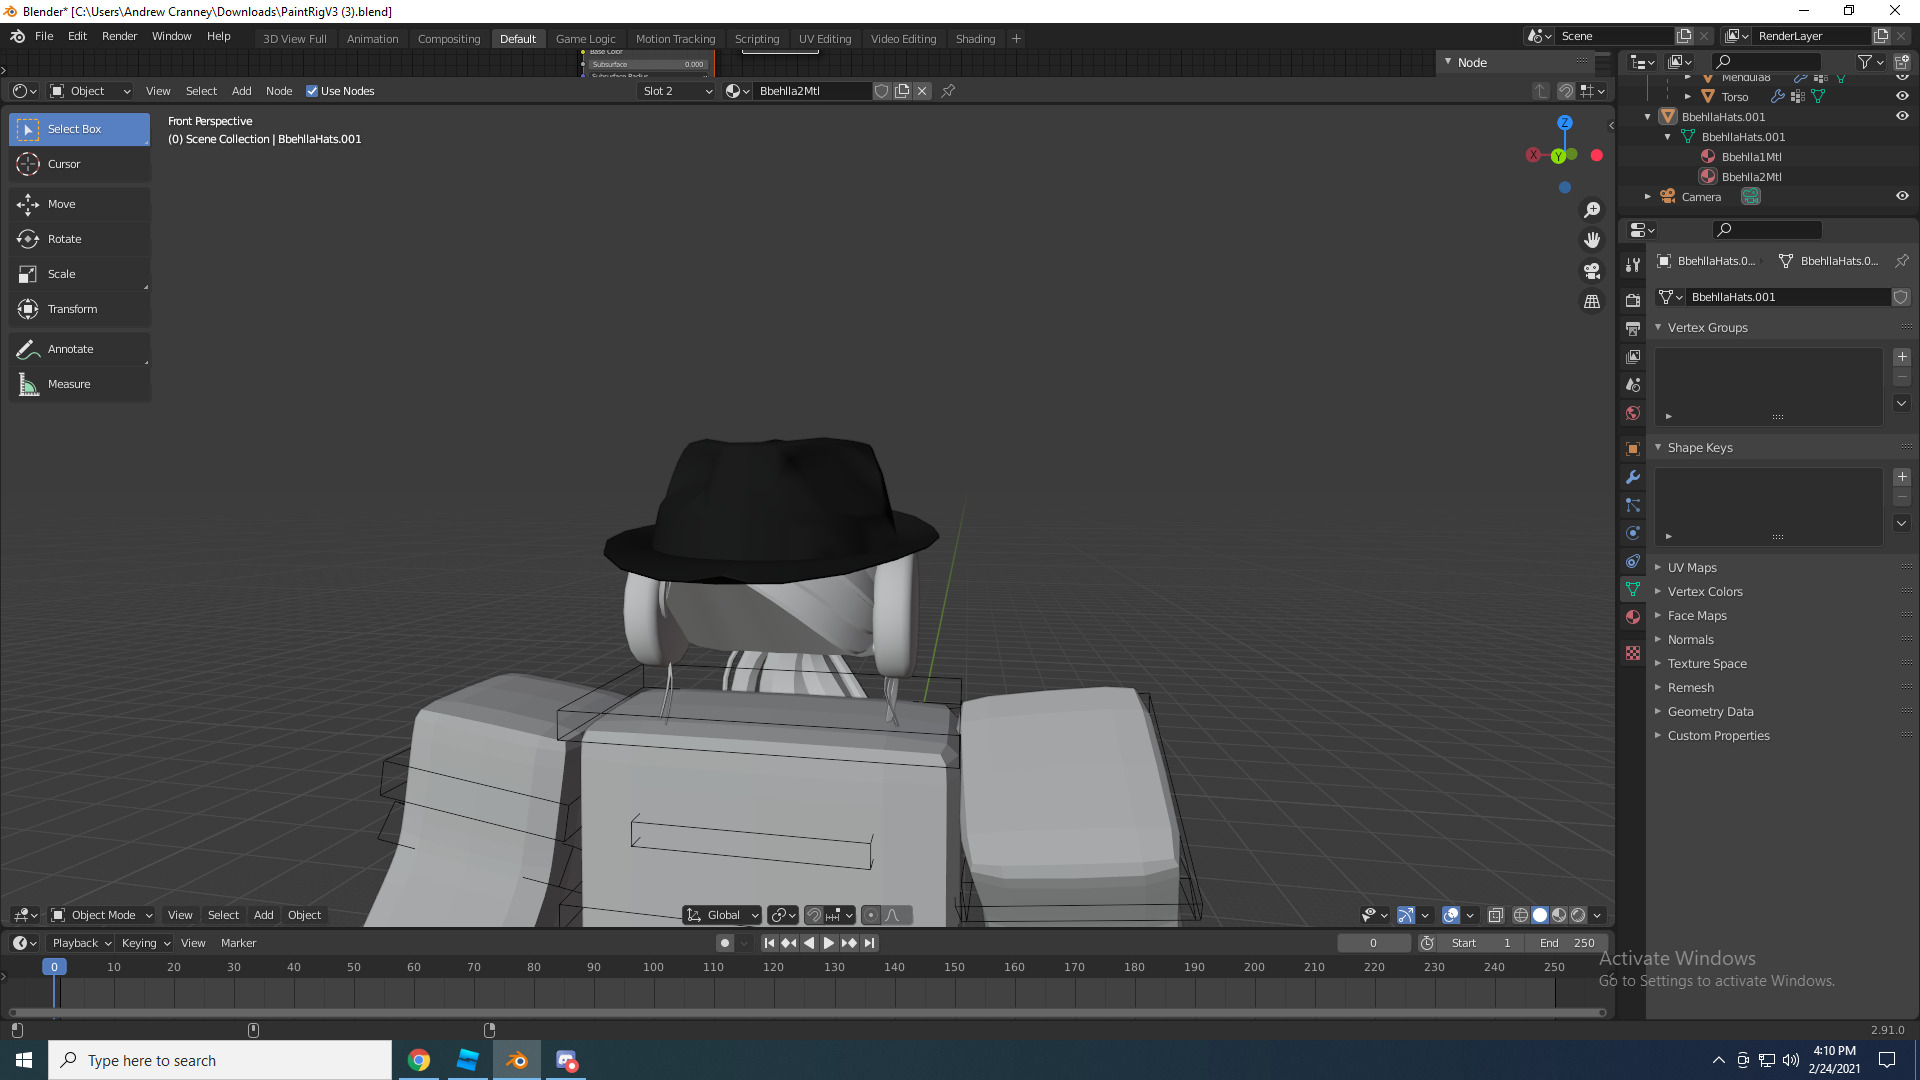Open the Object Mode dropdown
The width and height of the screenshot is (1920, 1080).
pos(100,915)
